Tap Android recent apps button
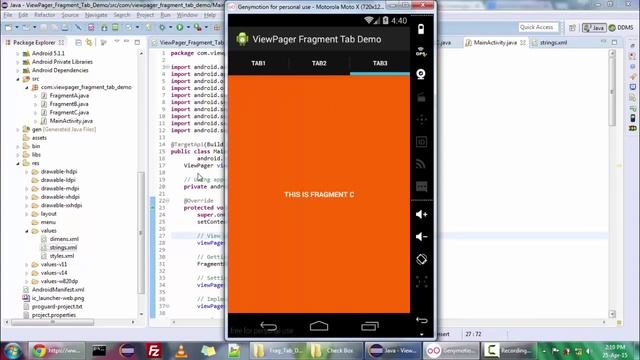This screenshot has width=640, height=360. 370,326
